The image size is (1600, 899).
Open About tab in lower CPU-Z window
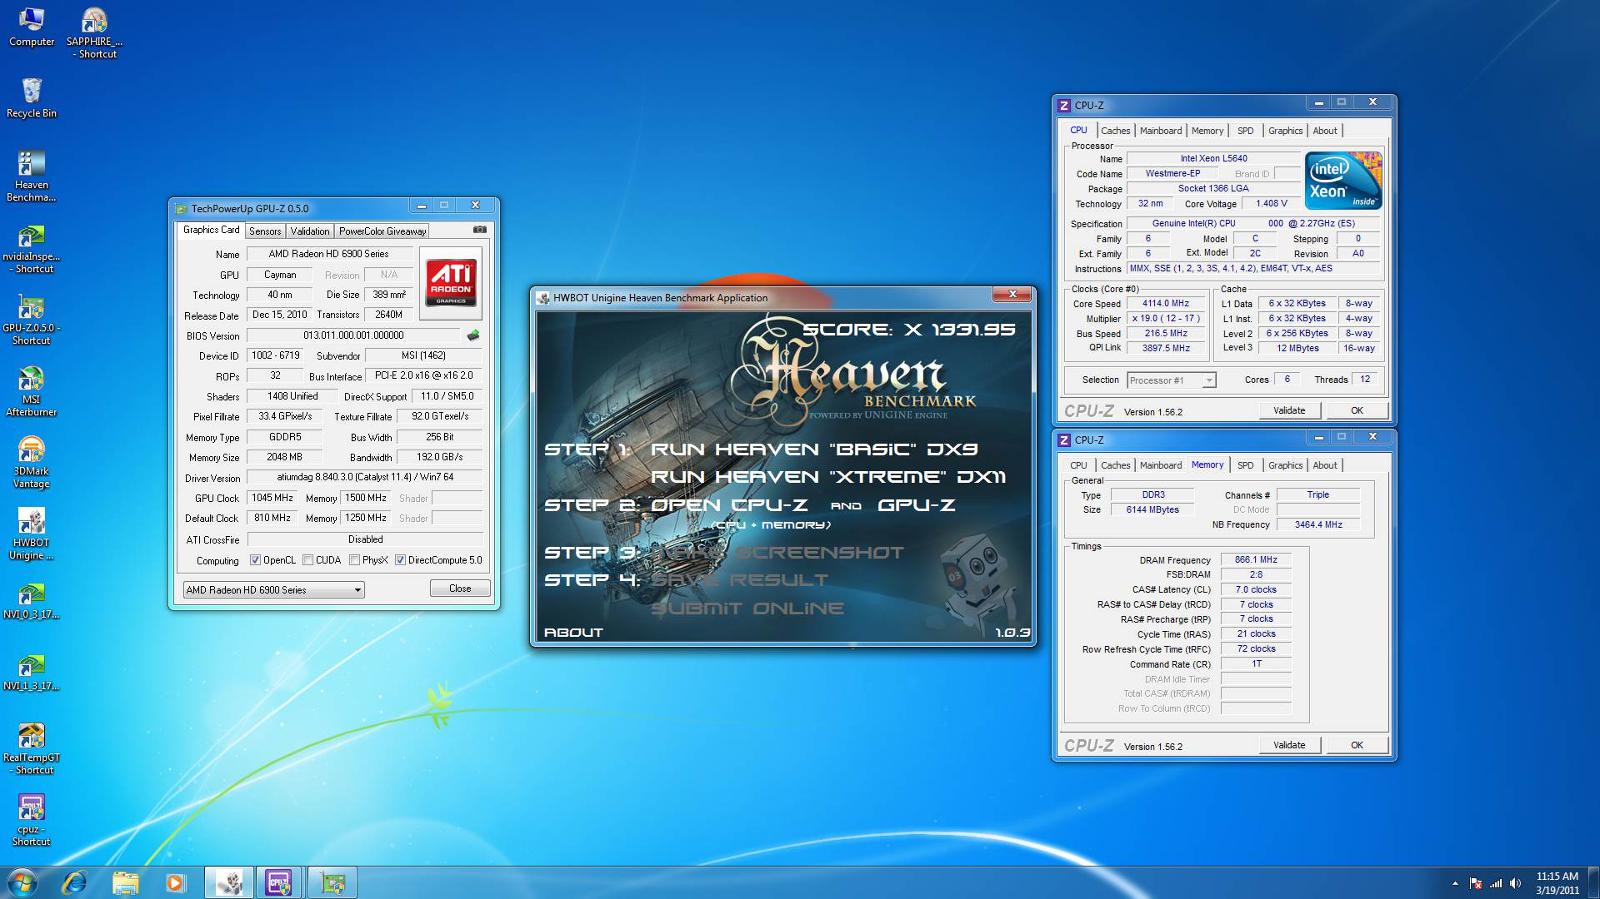click(1325, 466)
